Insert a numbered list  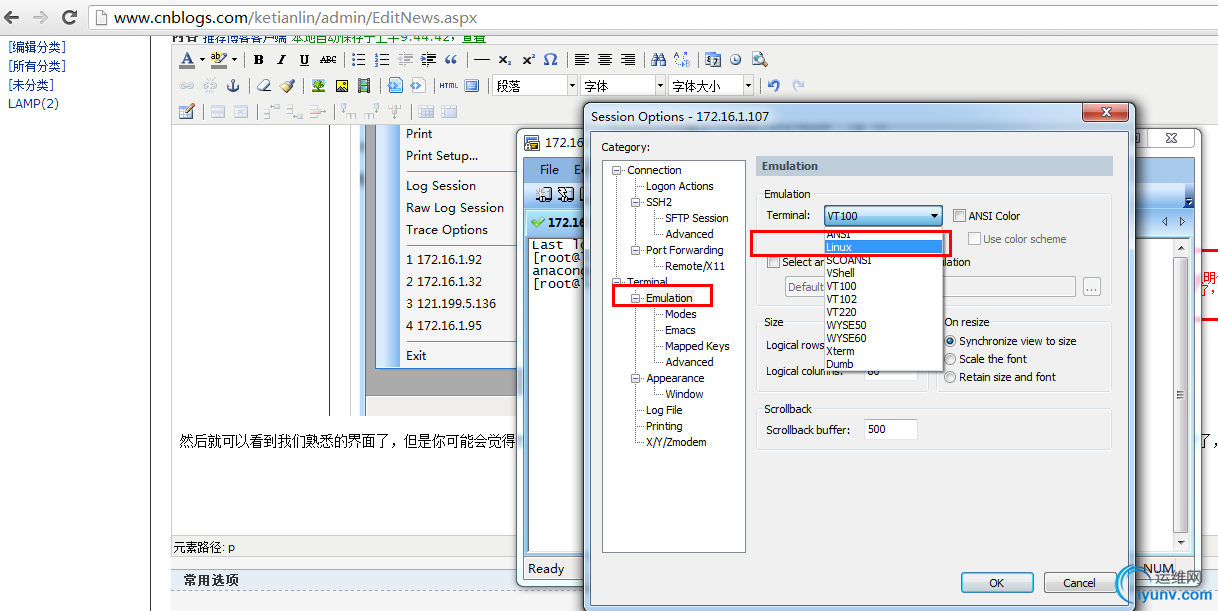tap(382, 60)
